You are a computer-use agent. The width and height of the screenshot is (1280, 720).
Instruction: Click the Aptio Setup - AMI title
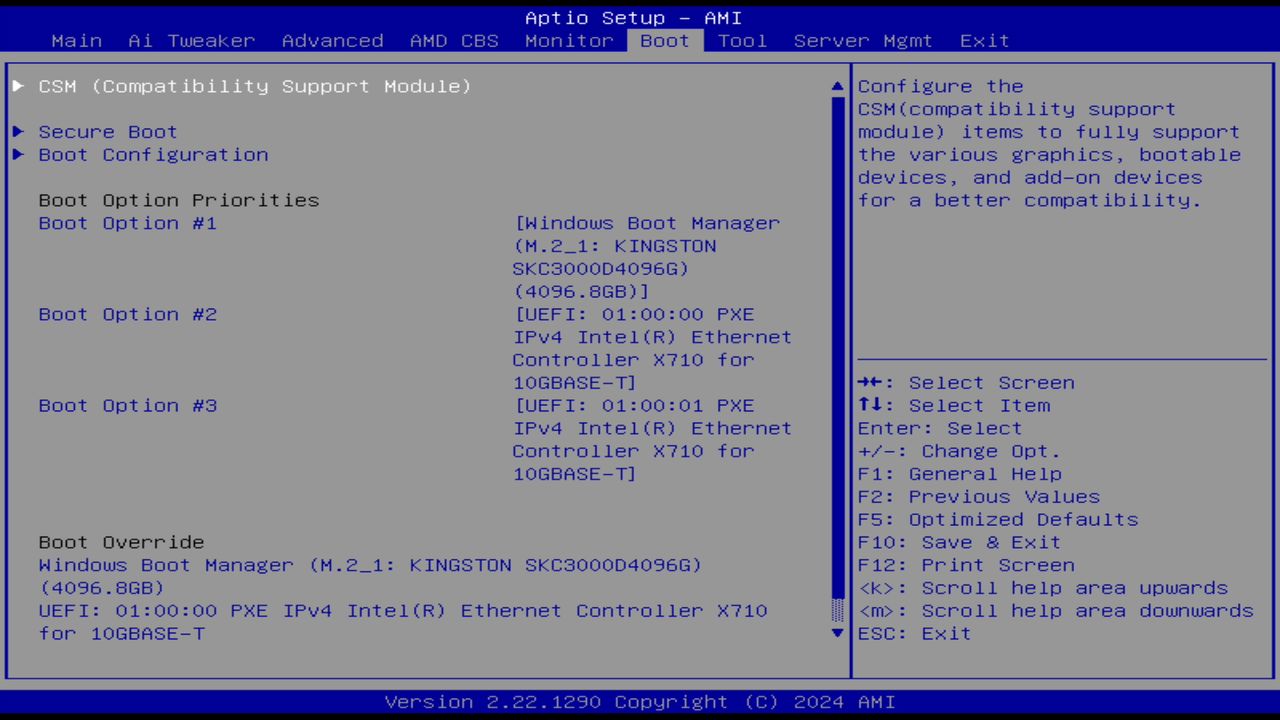[x=634, y=18]
